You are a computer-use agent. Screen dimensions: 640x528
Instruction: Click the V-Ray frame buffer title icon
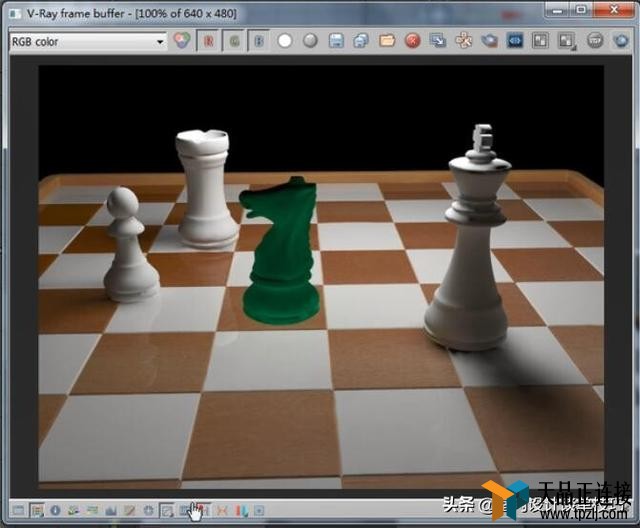(x=16, y=13)
